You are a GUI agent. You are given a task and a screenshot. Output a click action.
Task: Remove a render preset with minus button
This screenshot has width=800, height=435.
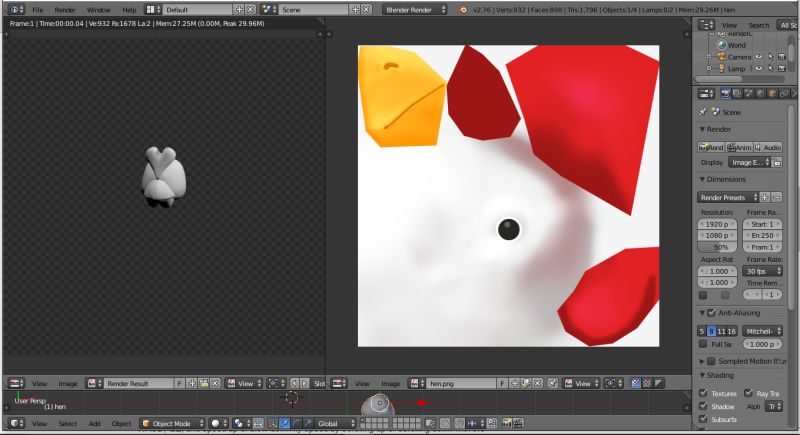point(776,197)
